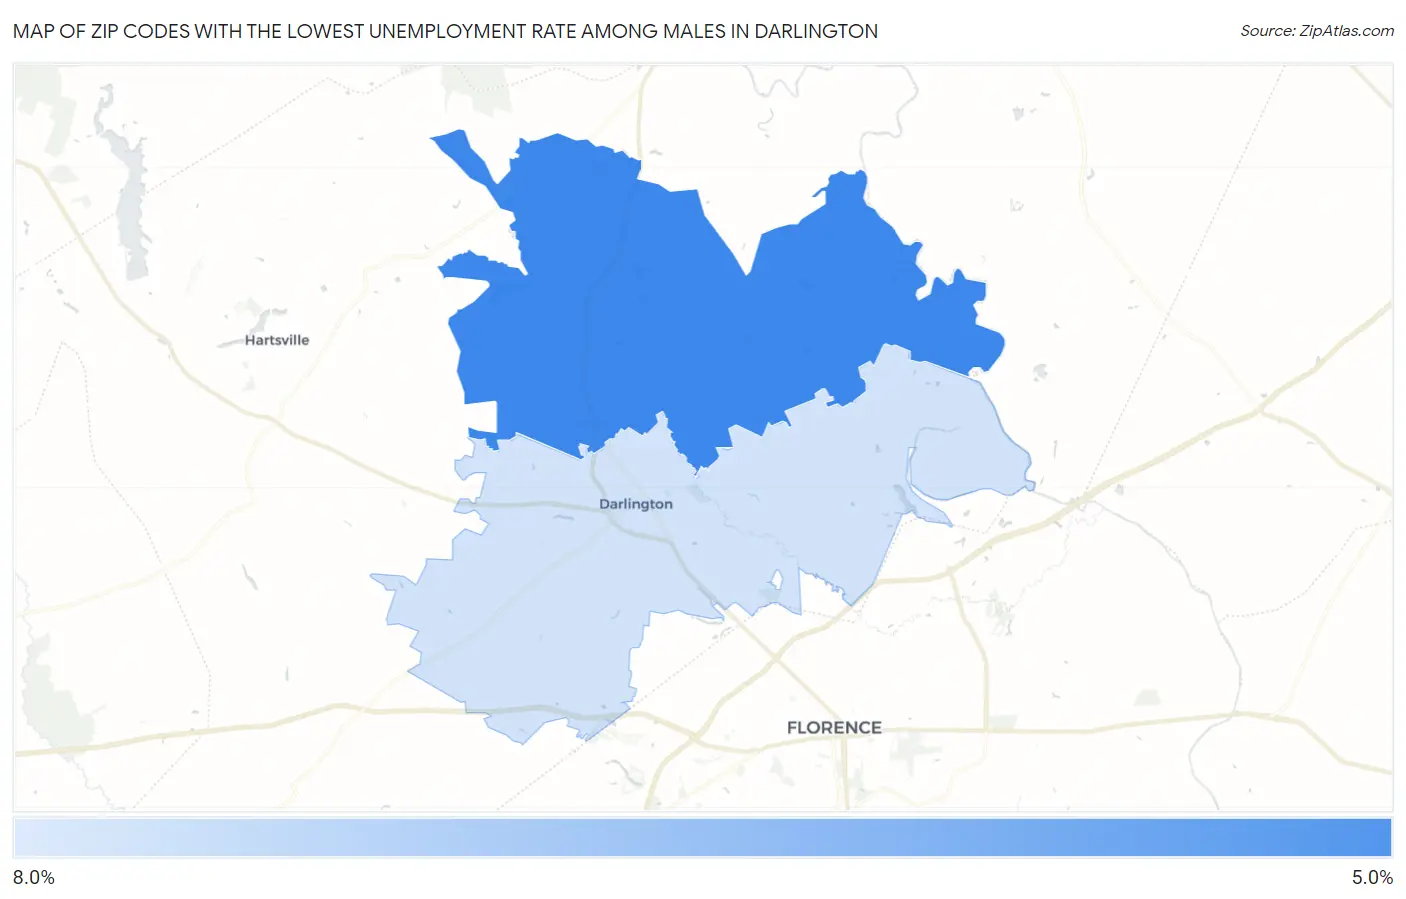This screenshot has height=899, width=1406.
Task: Click the map title heading text
Action: click(445, 31)
